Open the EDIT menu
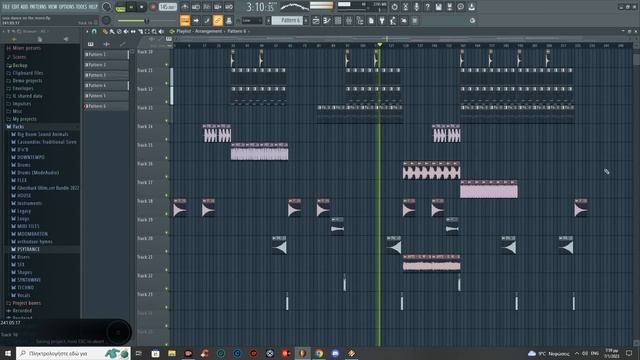The image size is (640, 360). 16,7
